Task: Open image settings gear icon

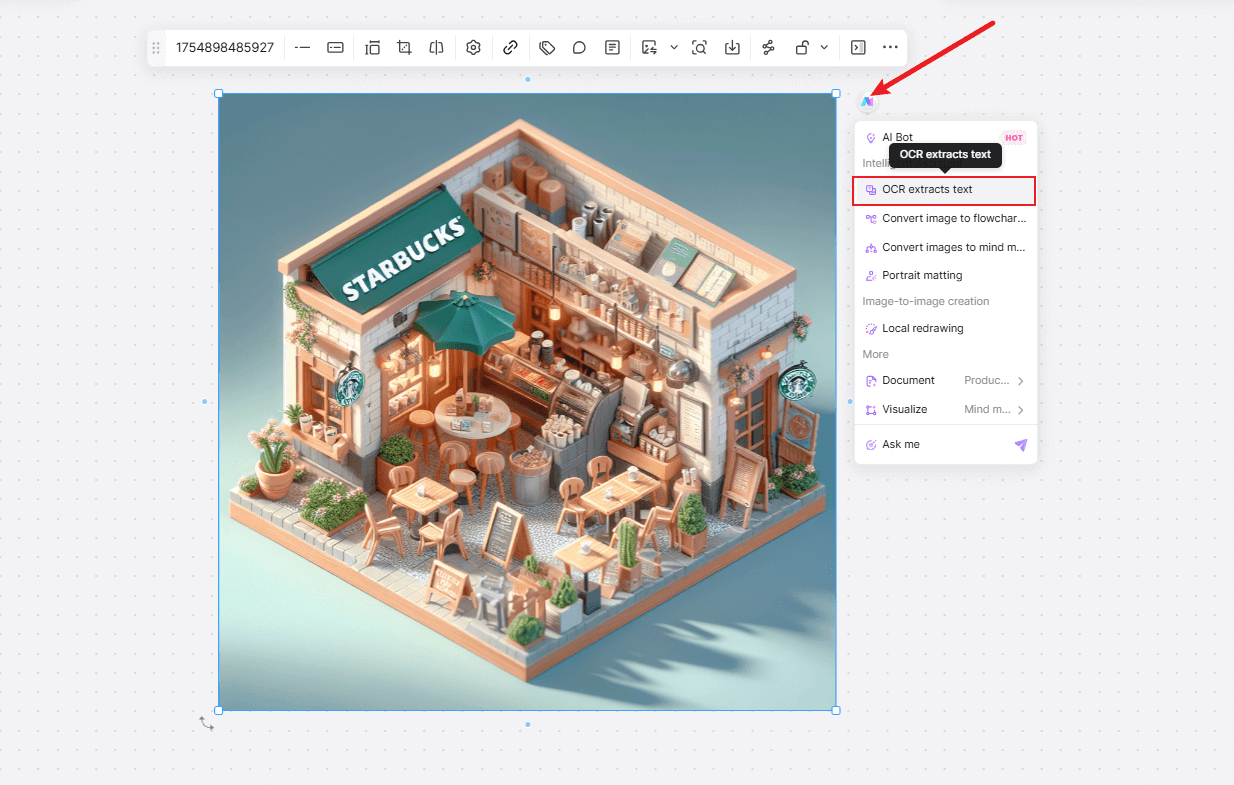Action: click(x=473, y=47)
